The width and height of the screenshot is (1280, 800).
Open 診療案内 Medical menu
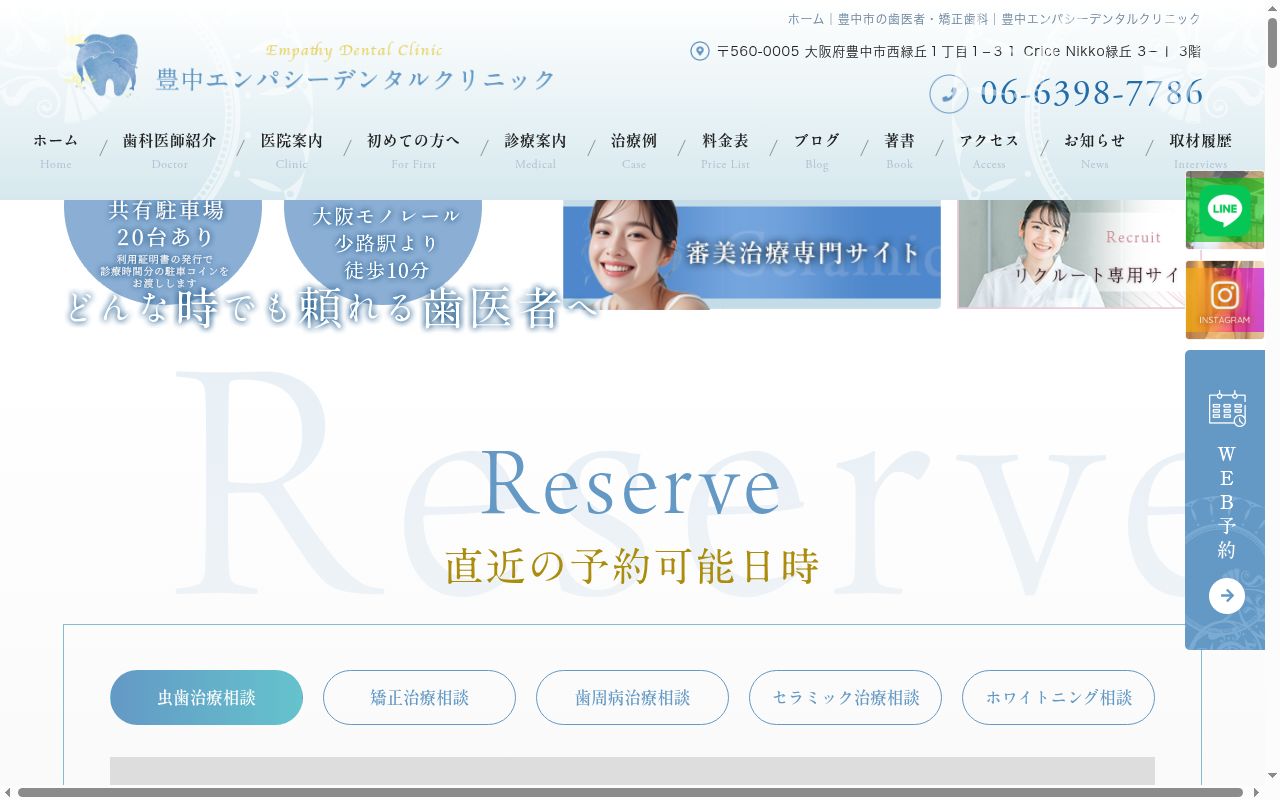[x=536, y=150]
